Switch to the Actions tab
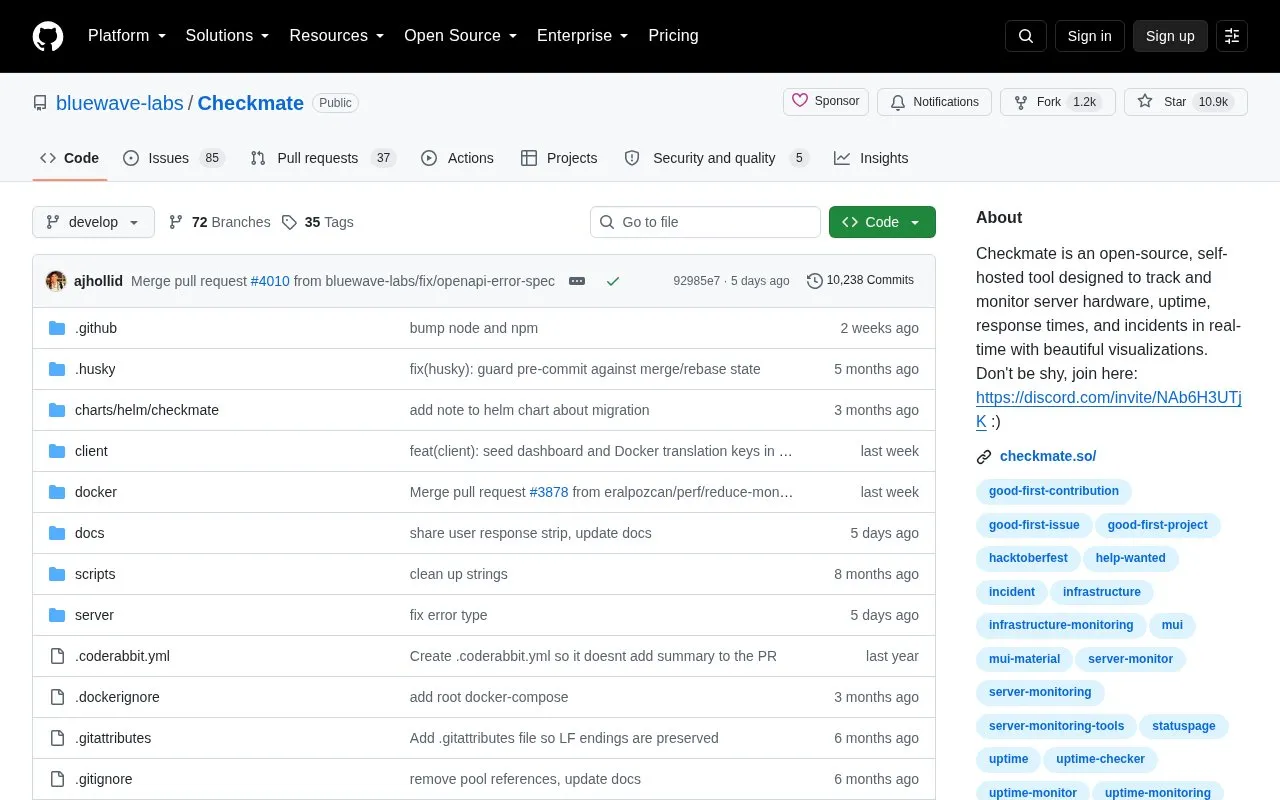This screenshot has height=800, width=1280. point(458,158)
